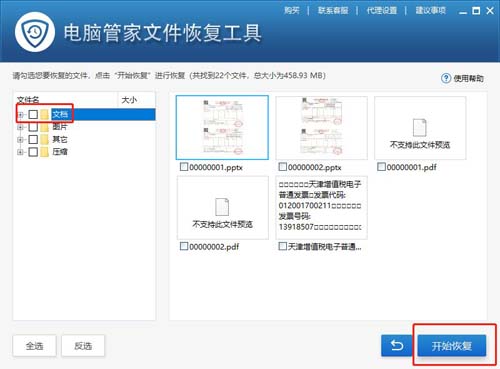
Task: Select the 00000002.pptx preview thumbnail
Action: click(321, 128)
